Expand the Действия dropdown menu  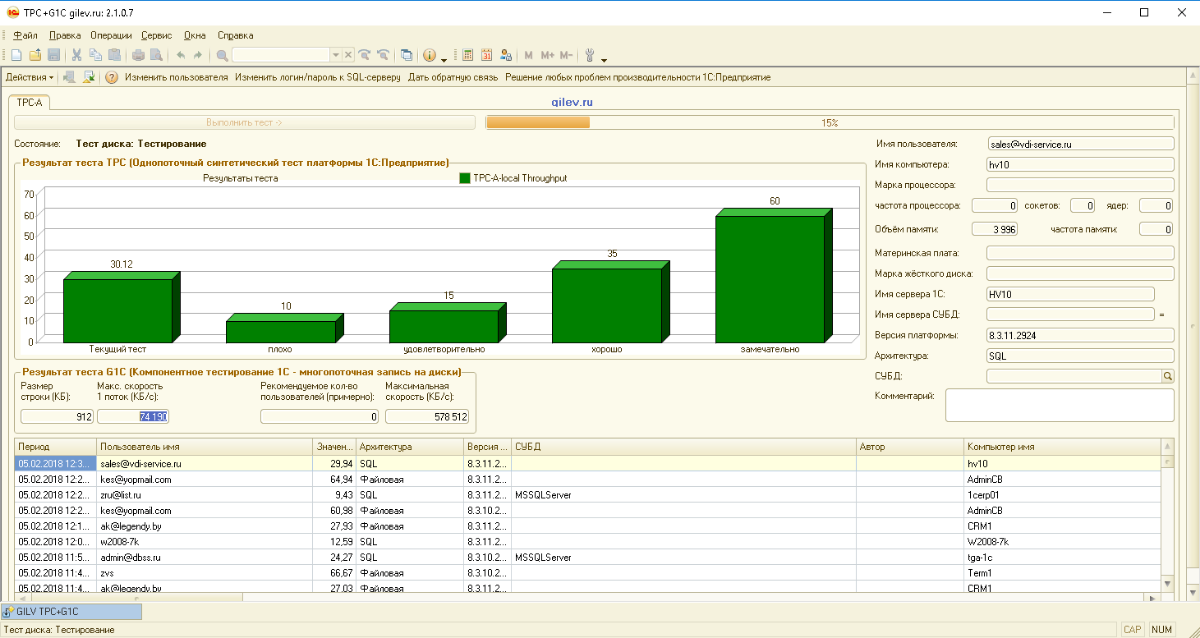pos(30,77)
